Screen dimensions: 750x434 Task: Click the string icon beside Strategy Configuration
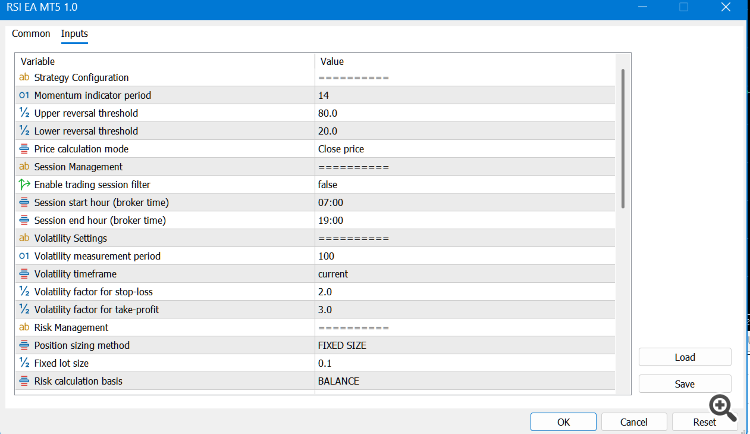tap(24, 77)
